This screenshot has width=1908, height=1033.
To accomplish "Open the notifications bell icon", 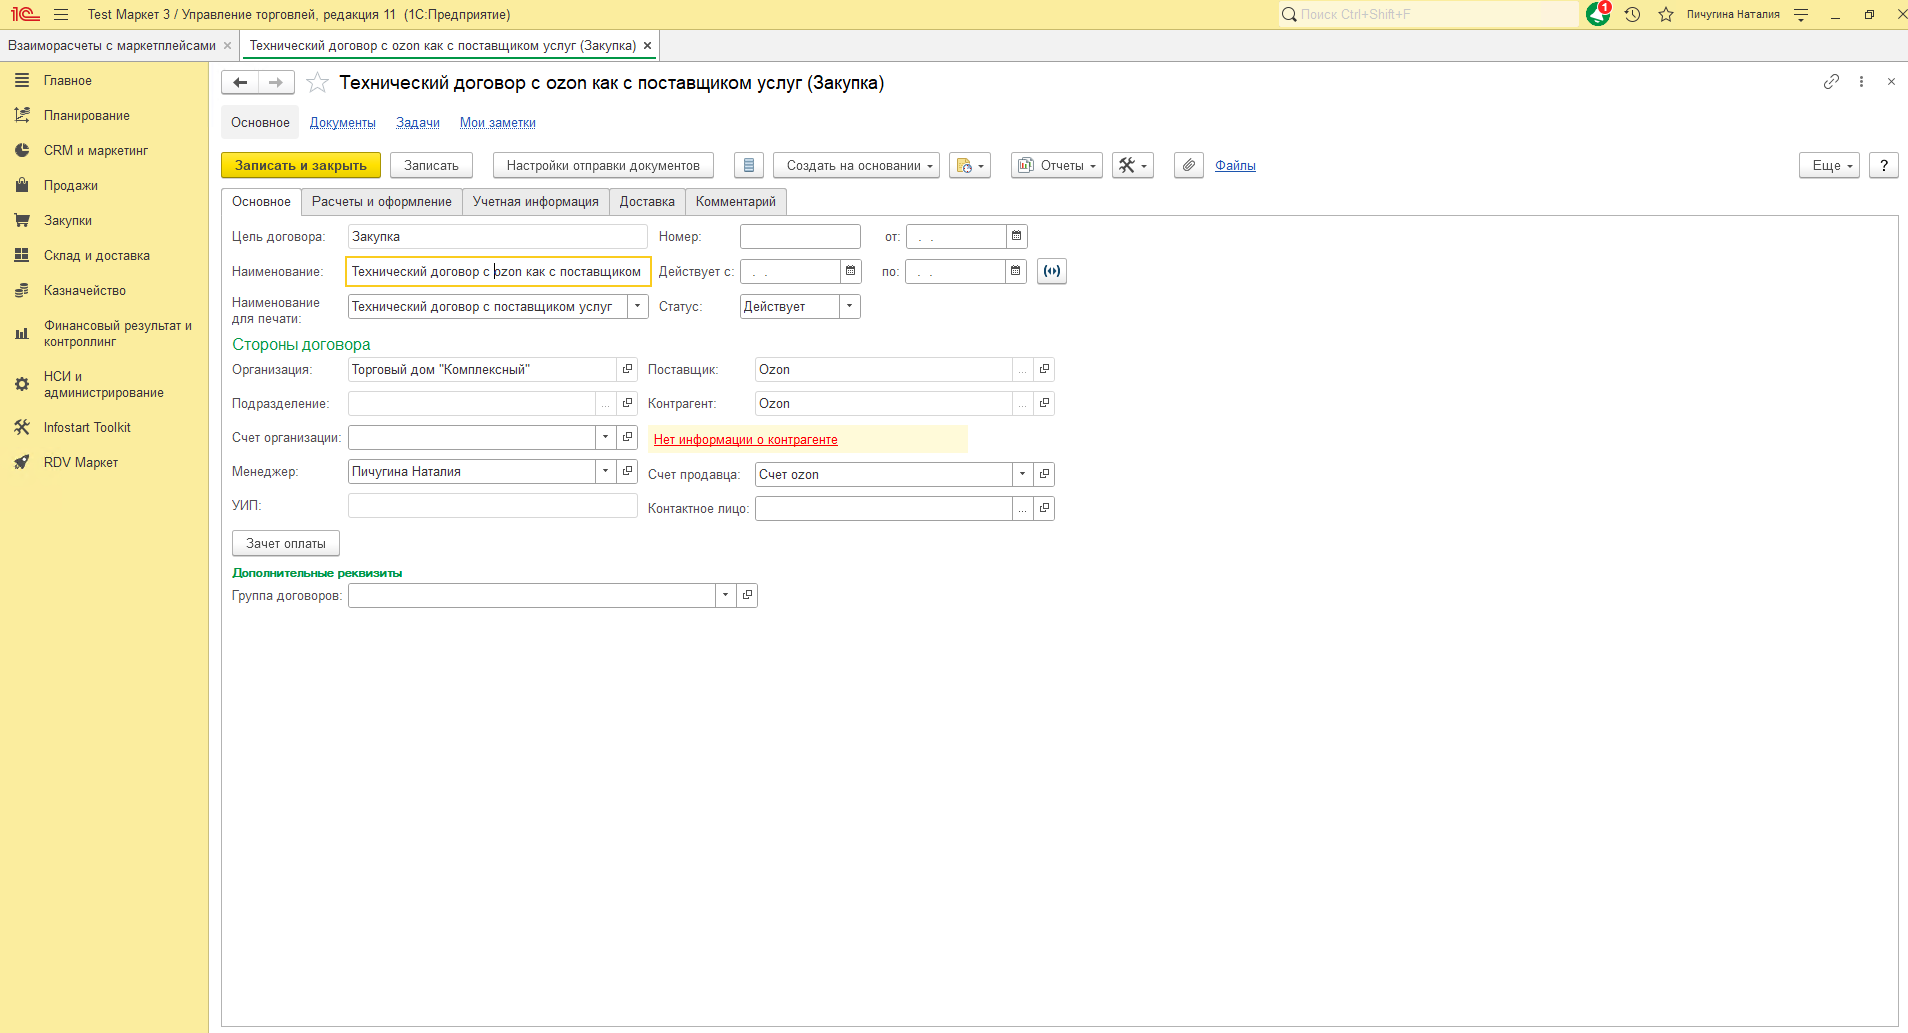I will pos(1597,14).
